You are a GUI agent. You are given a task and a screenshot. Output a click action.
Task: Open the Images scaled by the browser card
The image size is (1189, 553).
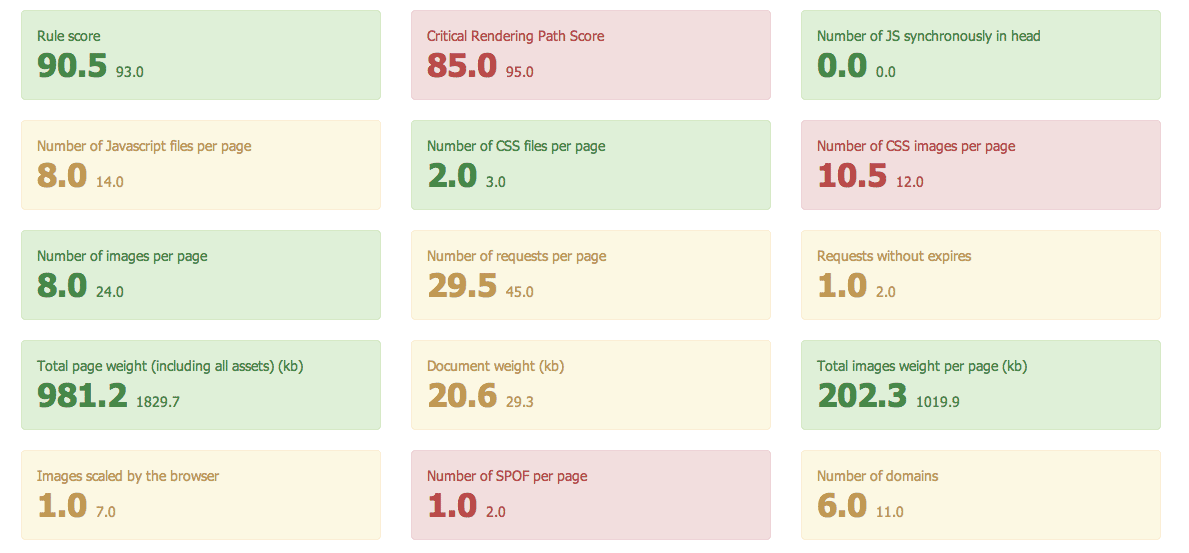[x=201, y=495]
